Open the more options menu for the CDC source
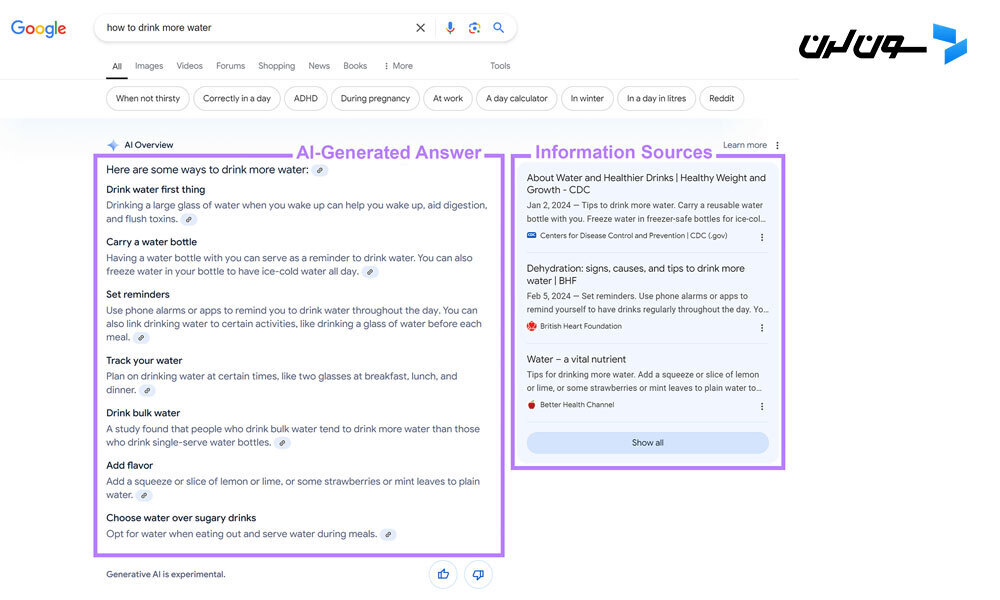 tap(762, 237)
